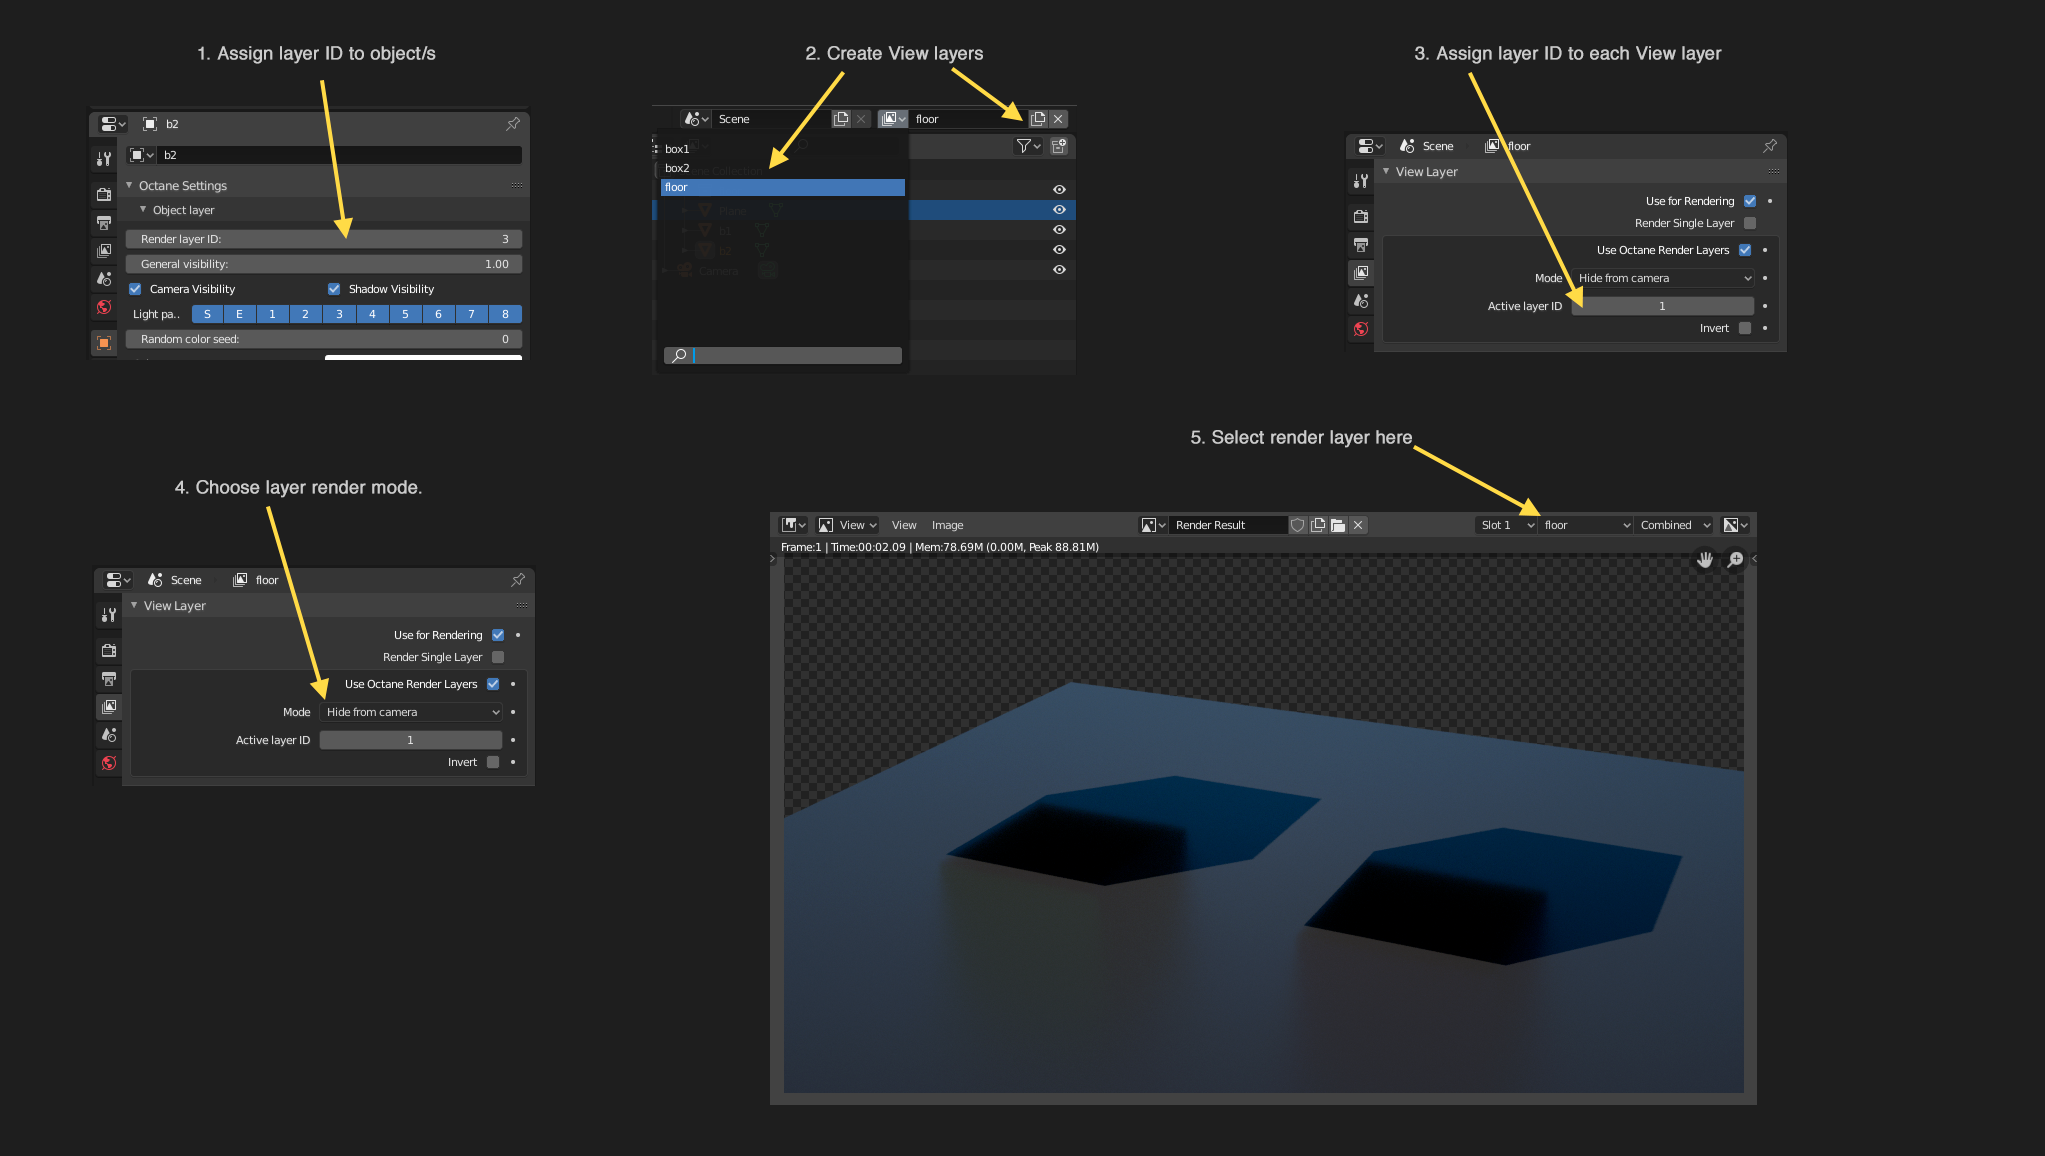Select the Object properties tab icon in b2 panel
This screenshot has width=2045, height=1156.
point(104,343)
